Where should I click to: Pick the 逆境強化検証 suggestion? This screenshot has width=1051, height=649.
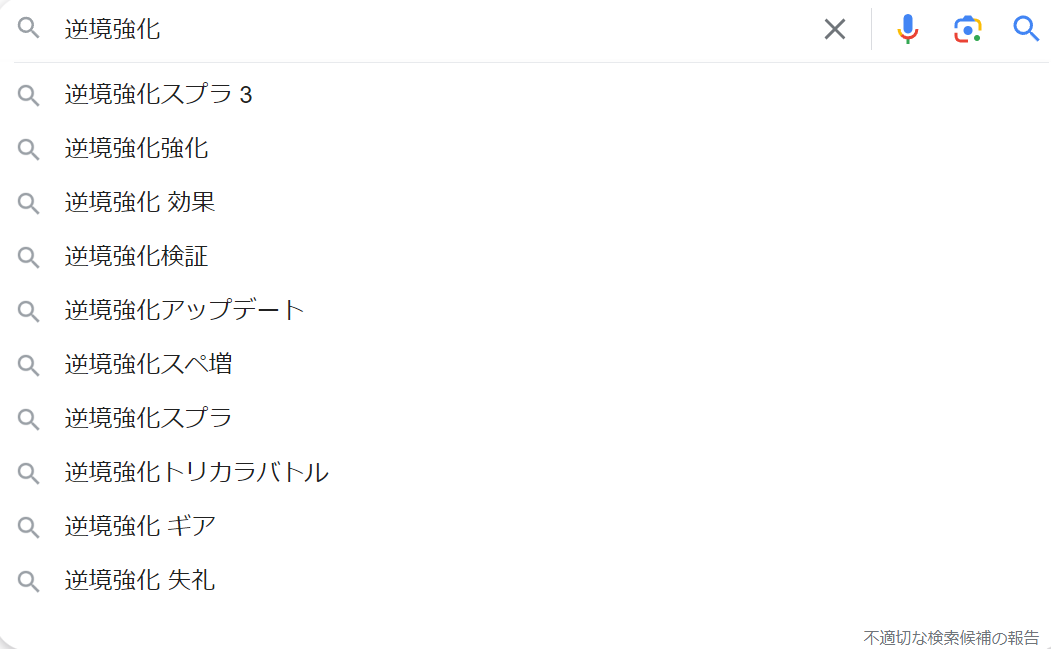136,257
